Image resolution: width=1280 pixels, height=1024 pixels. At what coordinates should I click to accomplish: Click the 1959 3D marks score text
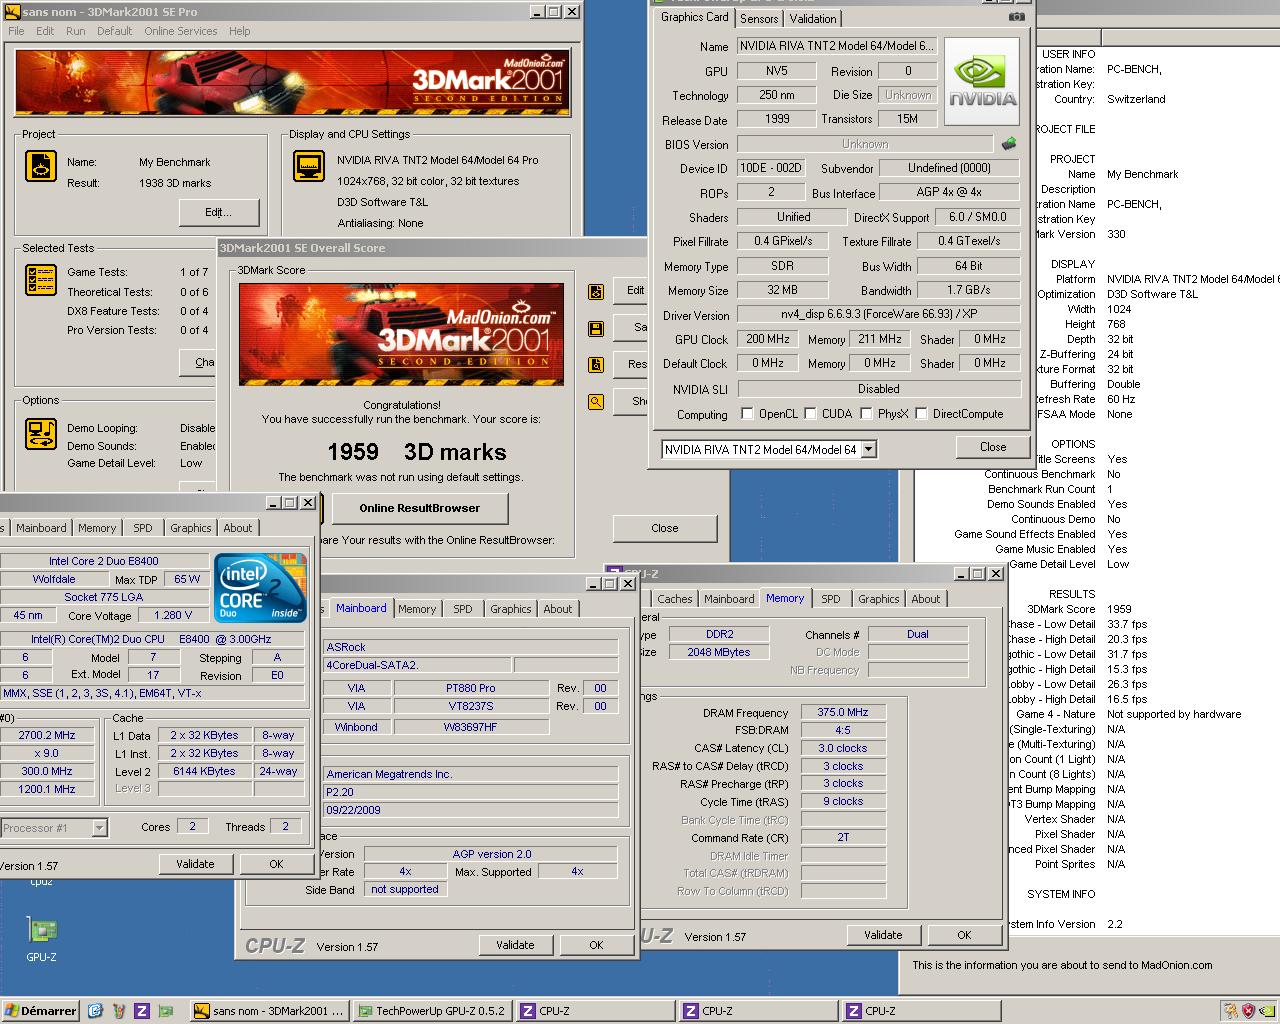click(x=417, y=452)
